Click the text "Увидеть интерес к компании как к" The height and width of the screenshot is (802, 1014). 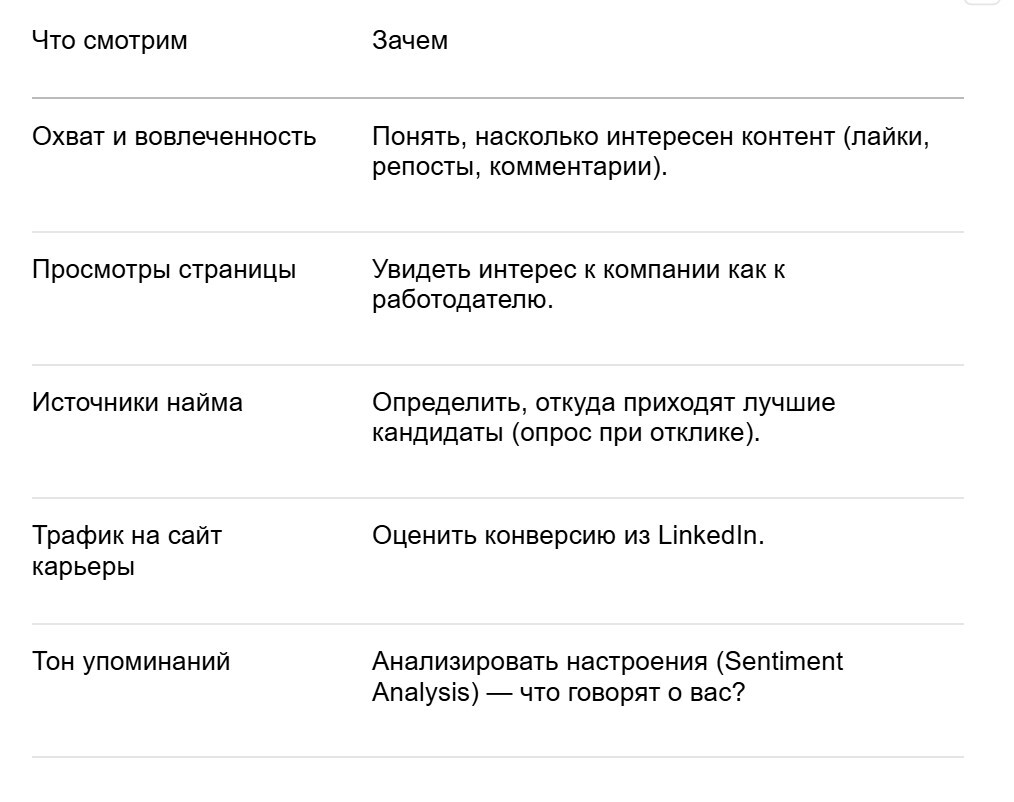[578, 269]
